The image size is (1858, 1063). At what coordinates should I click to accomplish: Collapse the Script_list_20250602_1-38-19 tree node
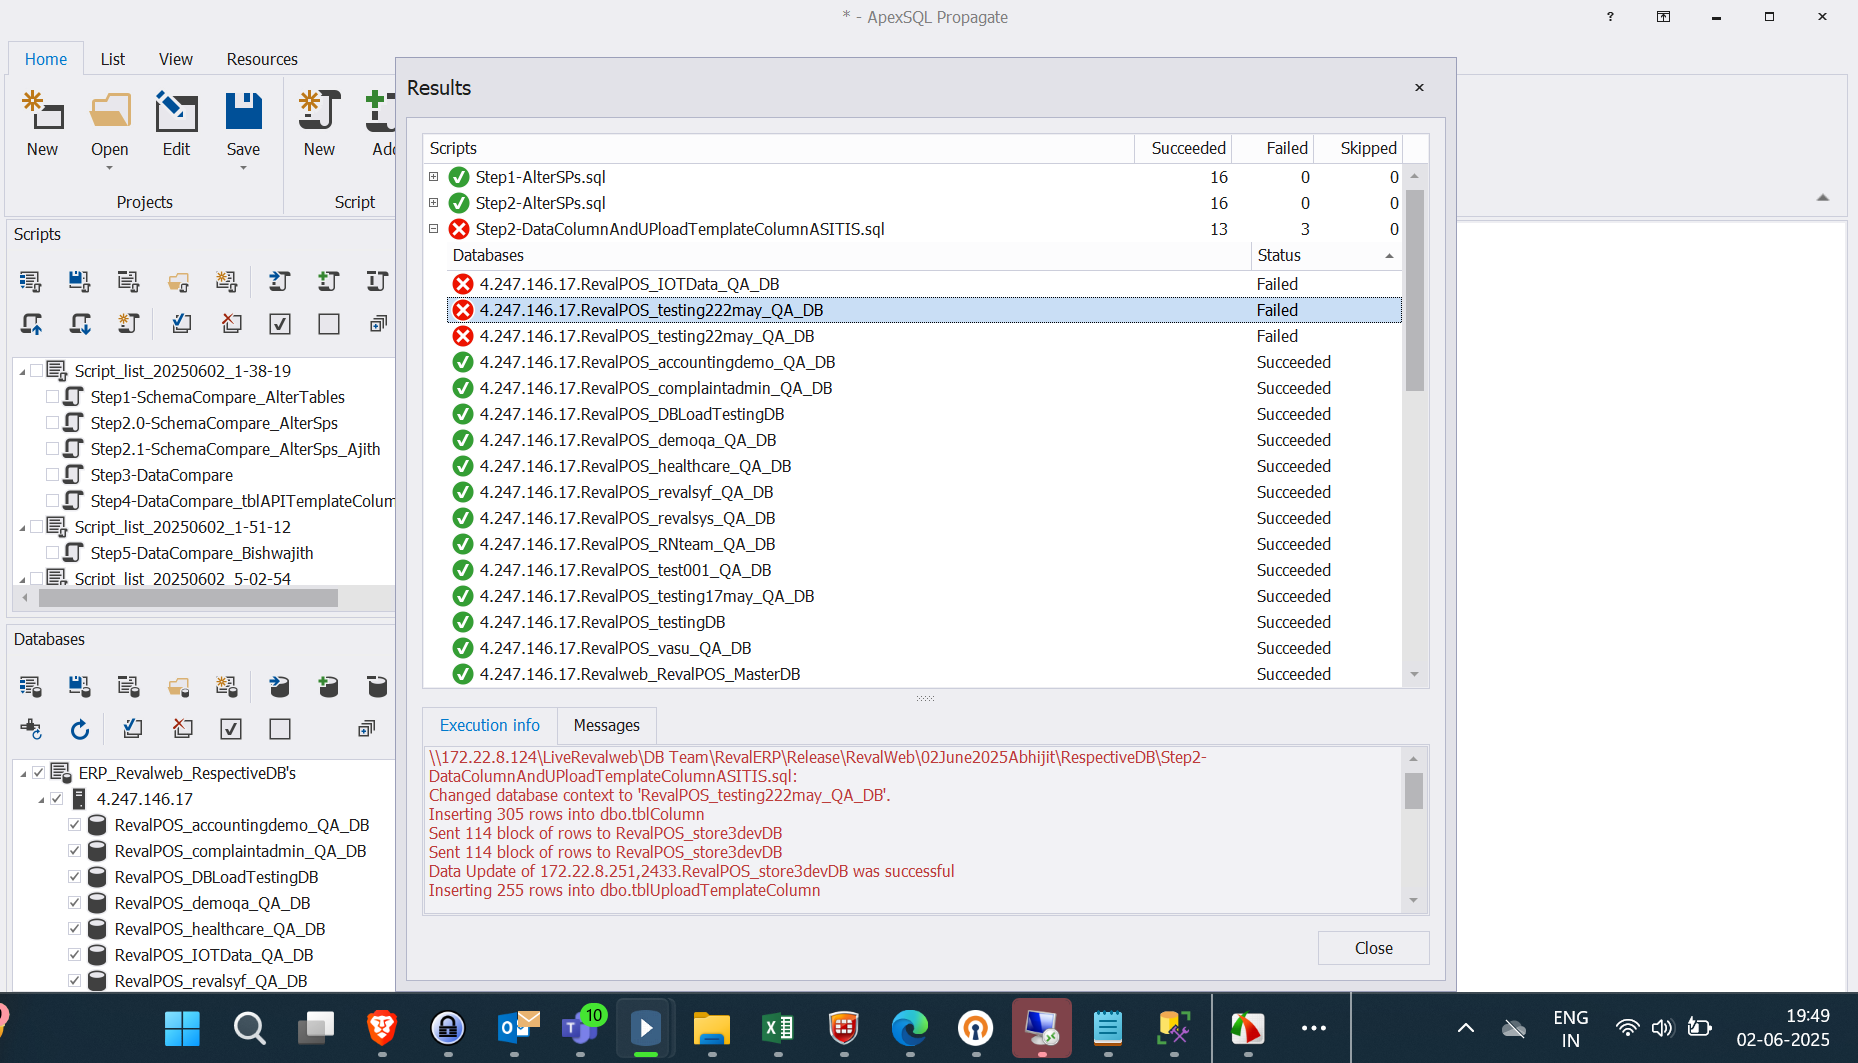23,371
